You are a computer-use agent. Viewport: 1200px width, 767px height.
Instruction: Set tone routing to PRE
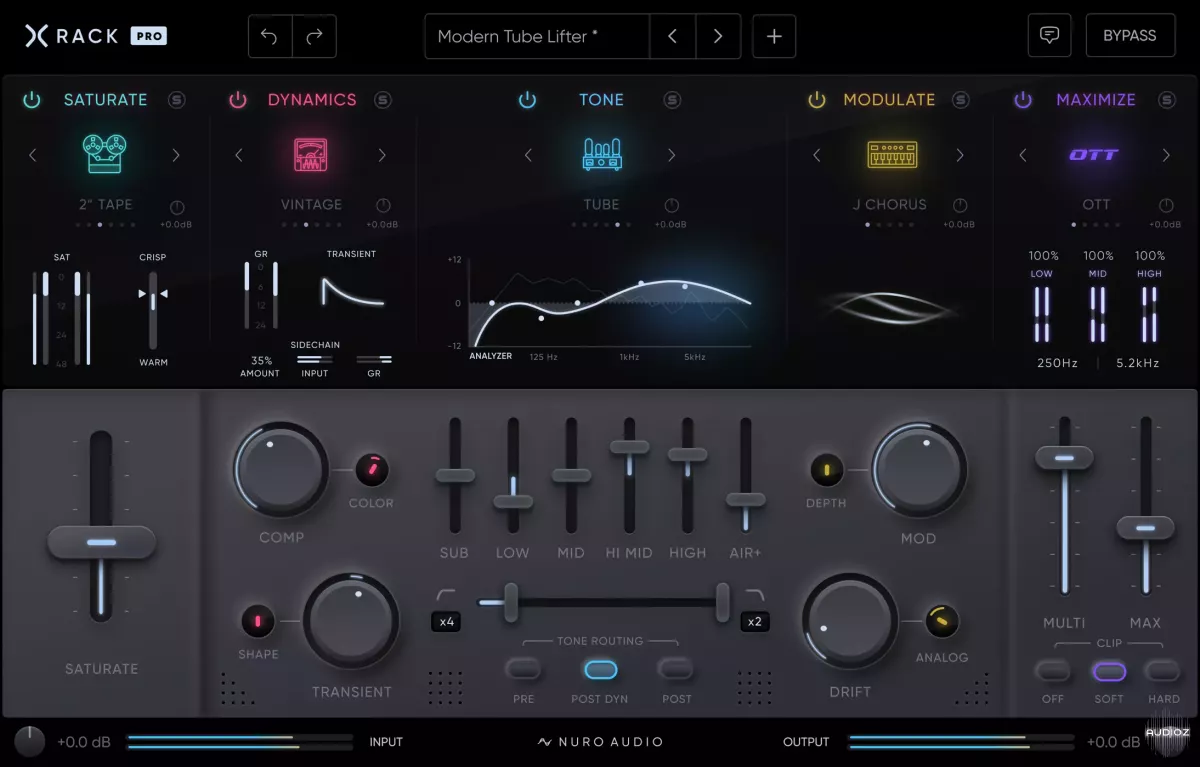coord(523,669)
